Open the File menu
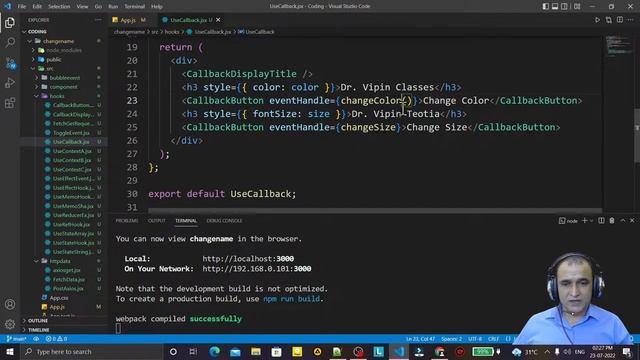Screen dimensions: 640x360 pos(22,6)
